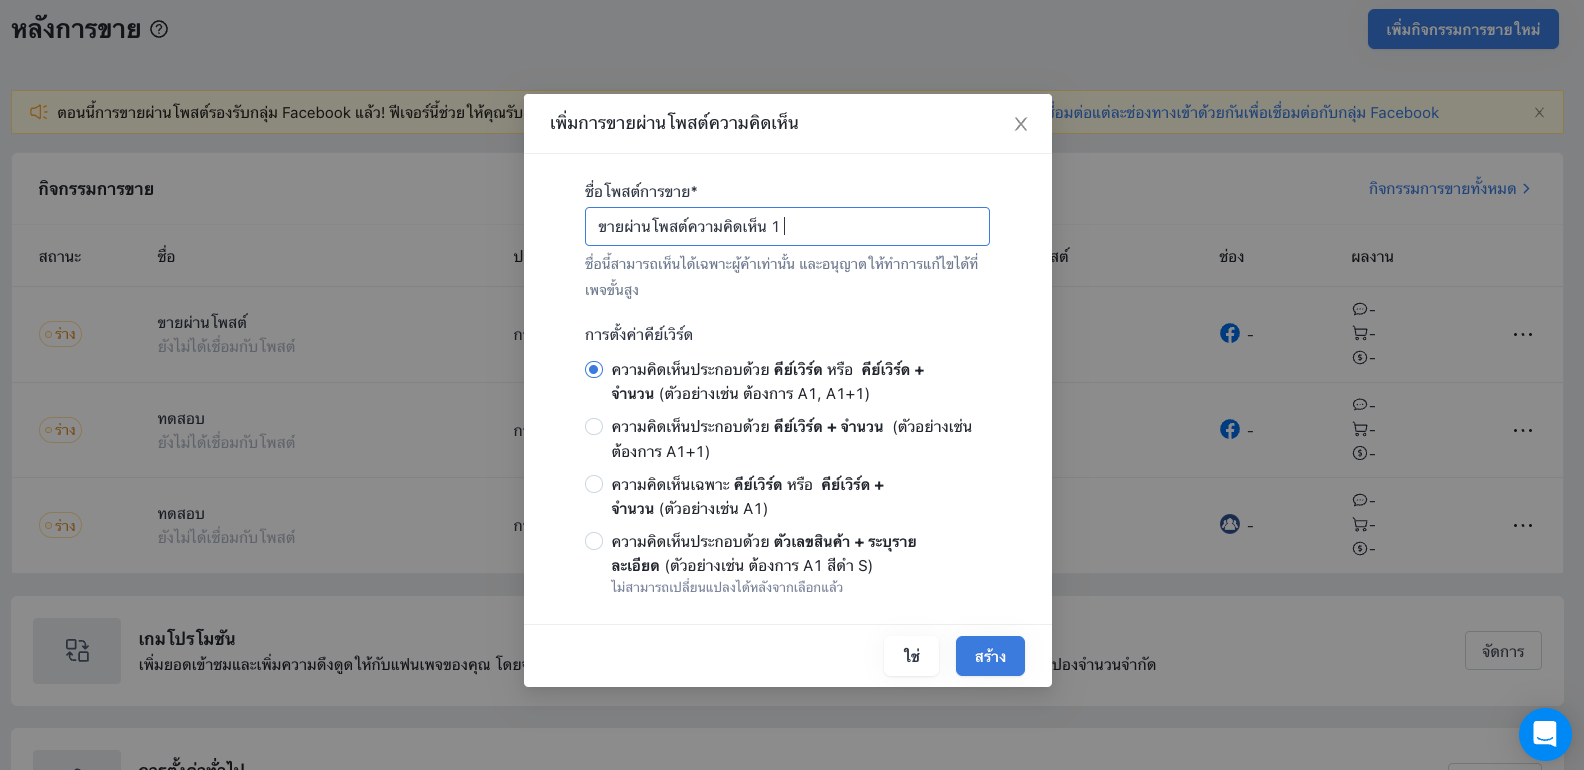Select product number + details option (A1 สีดำ S)
The width and height of the screenshot is (1584, 770).
pos(594,541)
